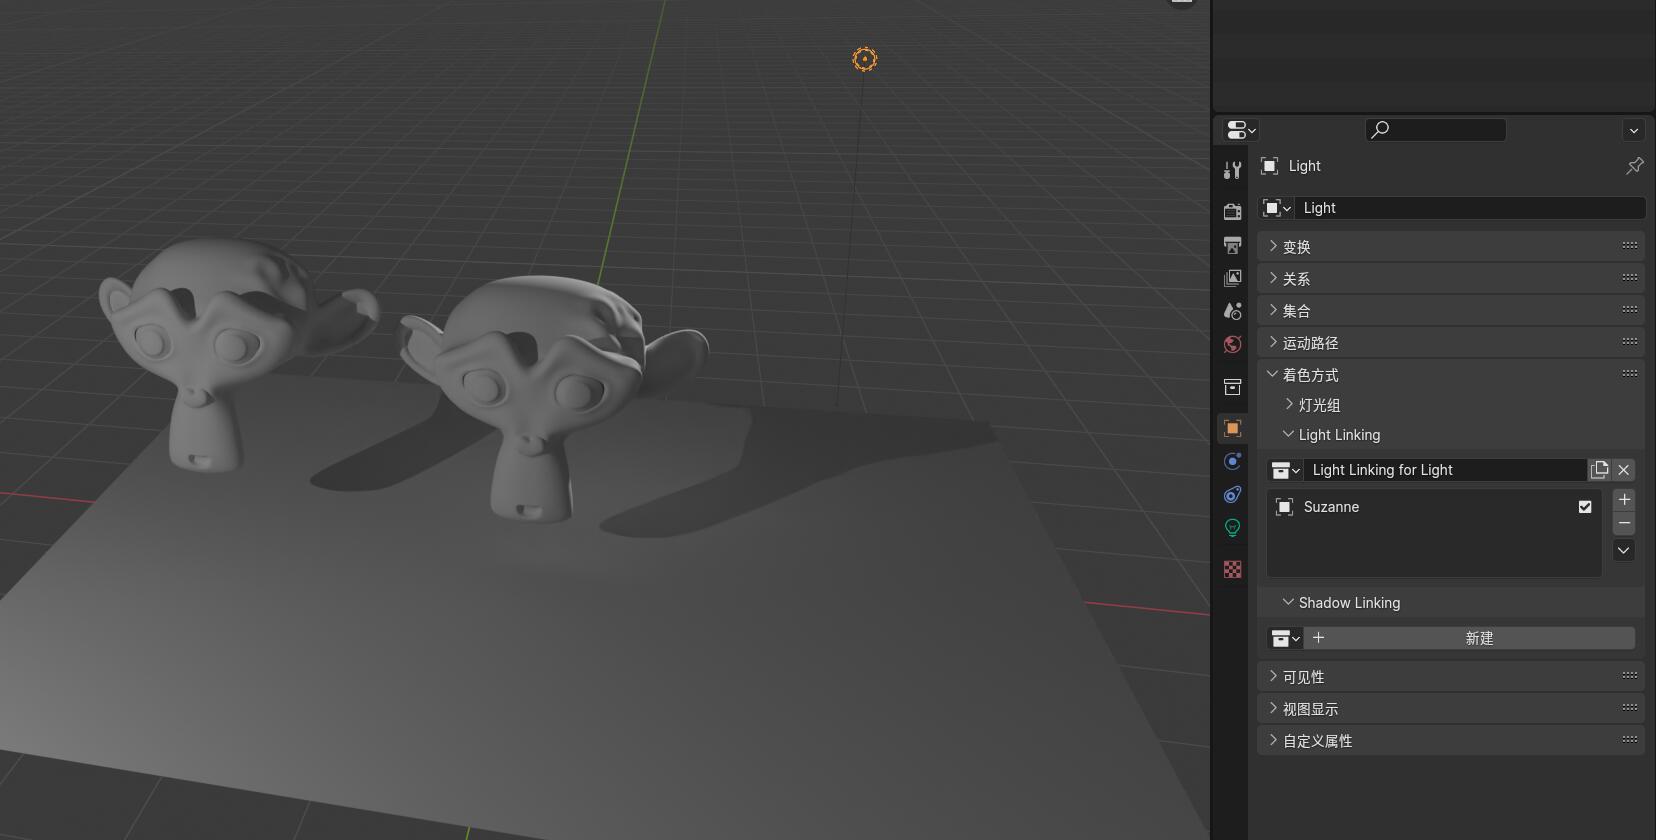Expand the 自定义属性 panel
Screen dimensions: 1656x840
coord(1450,740)
